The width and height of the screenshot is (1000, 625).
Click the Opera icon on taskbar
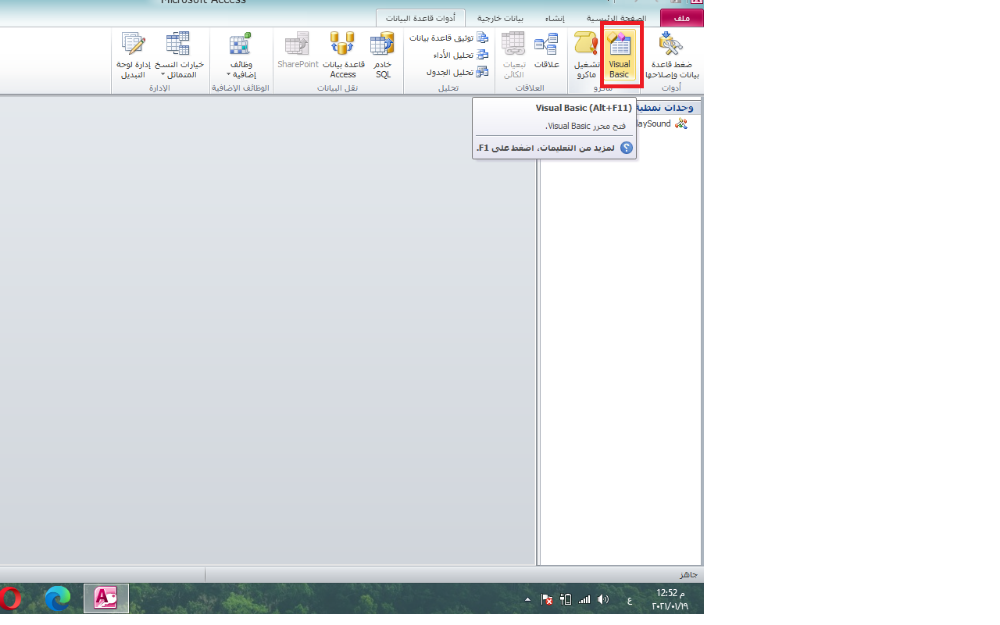9,599
